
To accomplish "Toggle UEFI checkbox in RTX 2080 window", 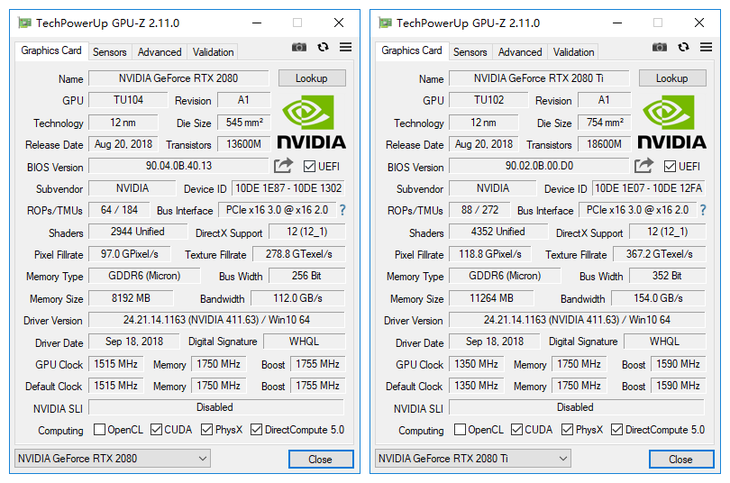I will tap(309, 166).
